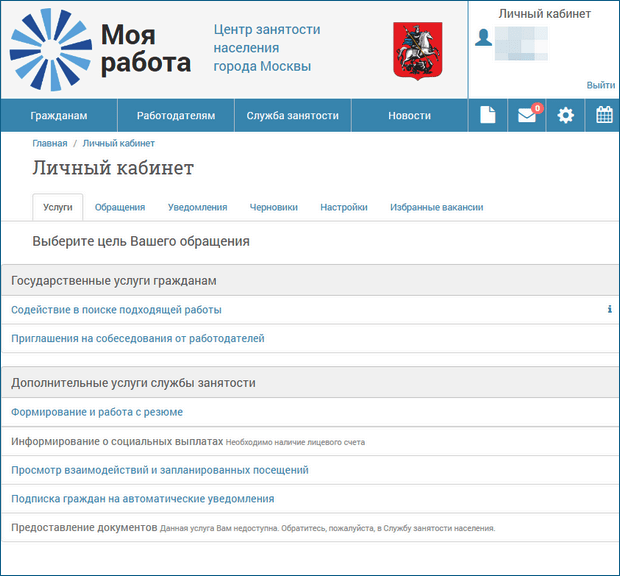Open Приглашения на собеседования от работодателей
The width and height of the screenshot is (620, 576).
click(x=138, y=338)
